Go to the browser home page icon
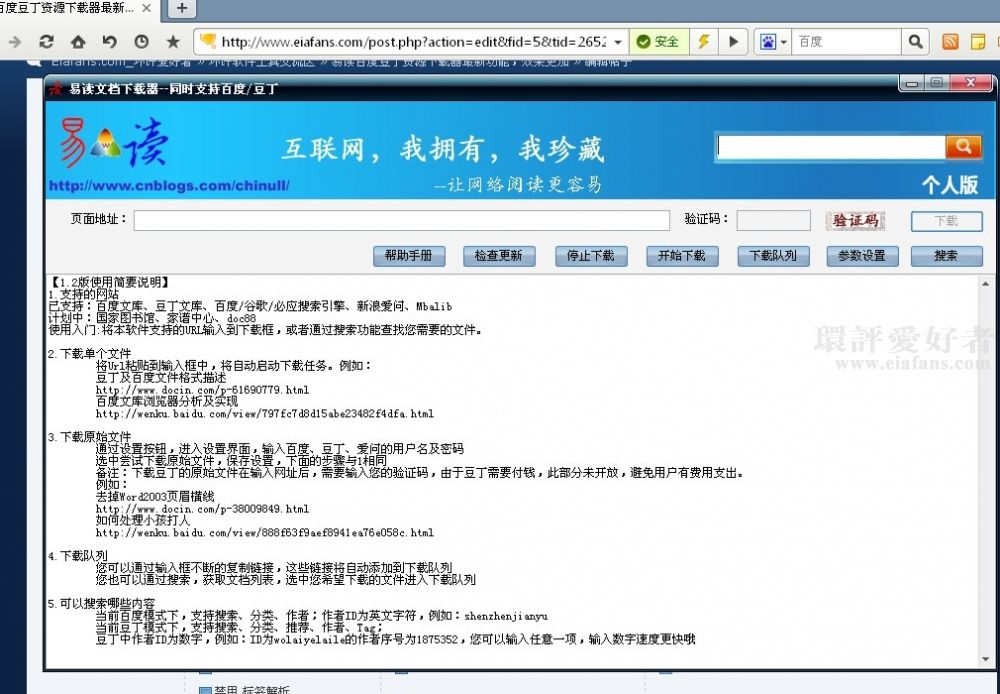1000x694 pixels. point(78,42)
